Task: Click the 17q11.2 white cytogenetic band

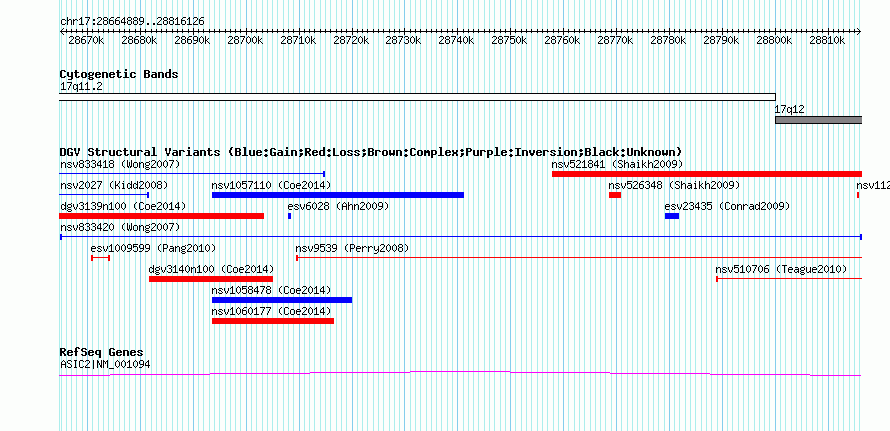Action: pos(417,97)
